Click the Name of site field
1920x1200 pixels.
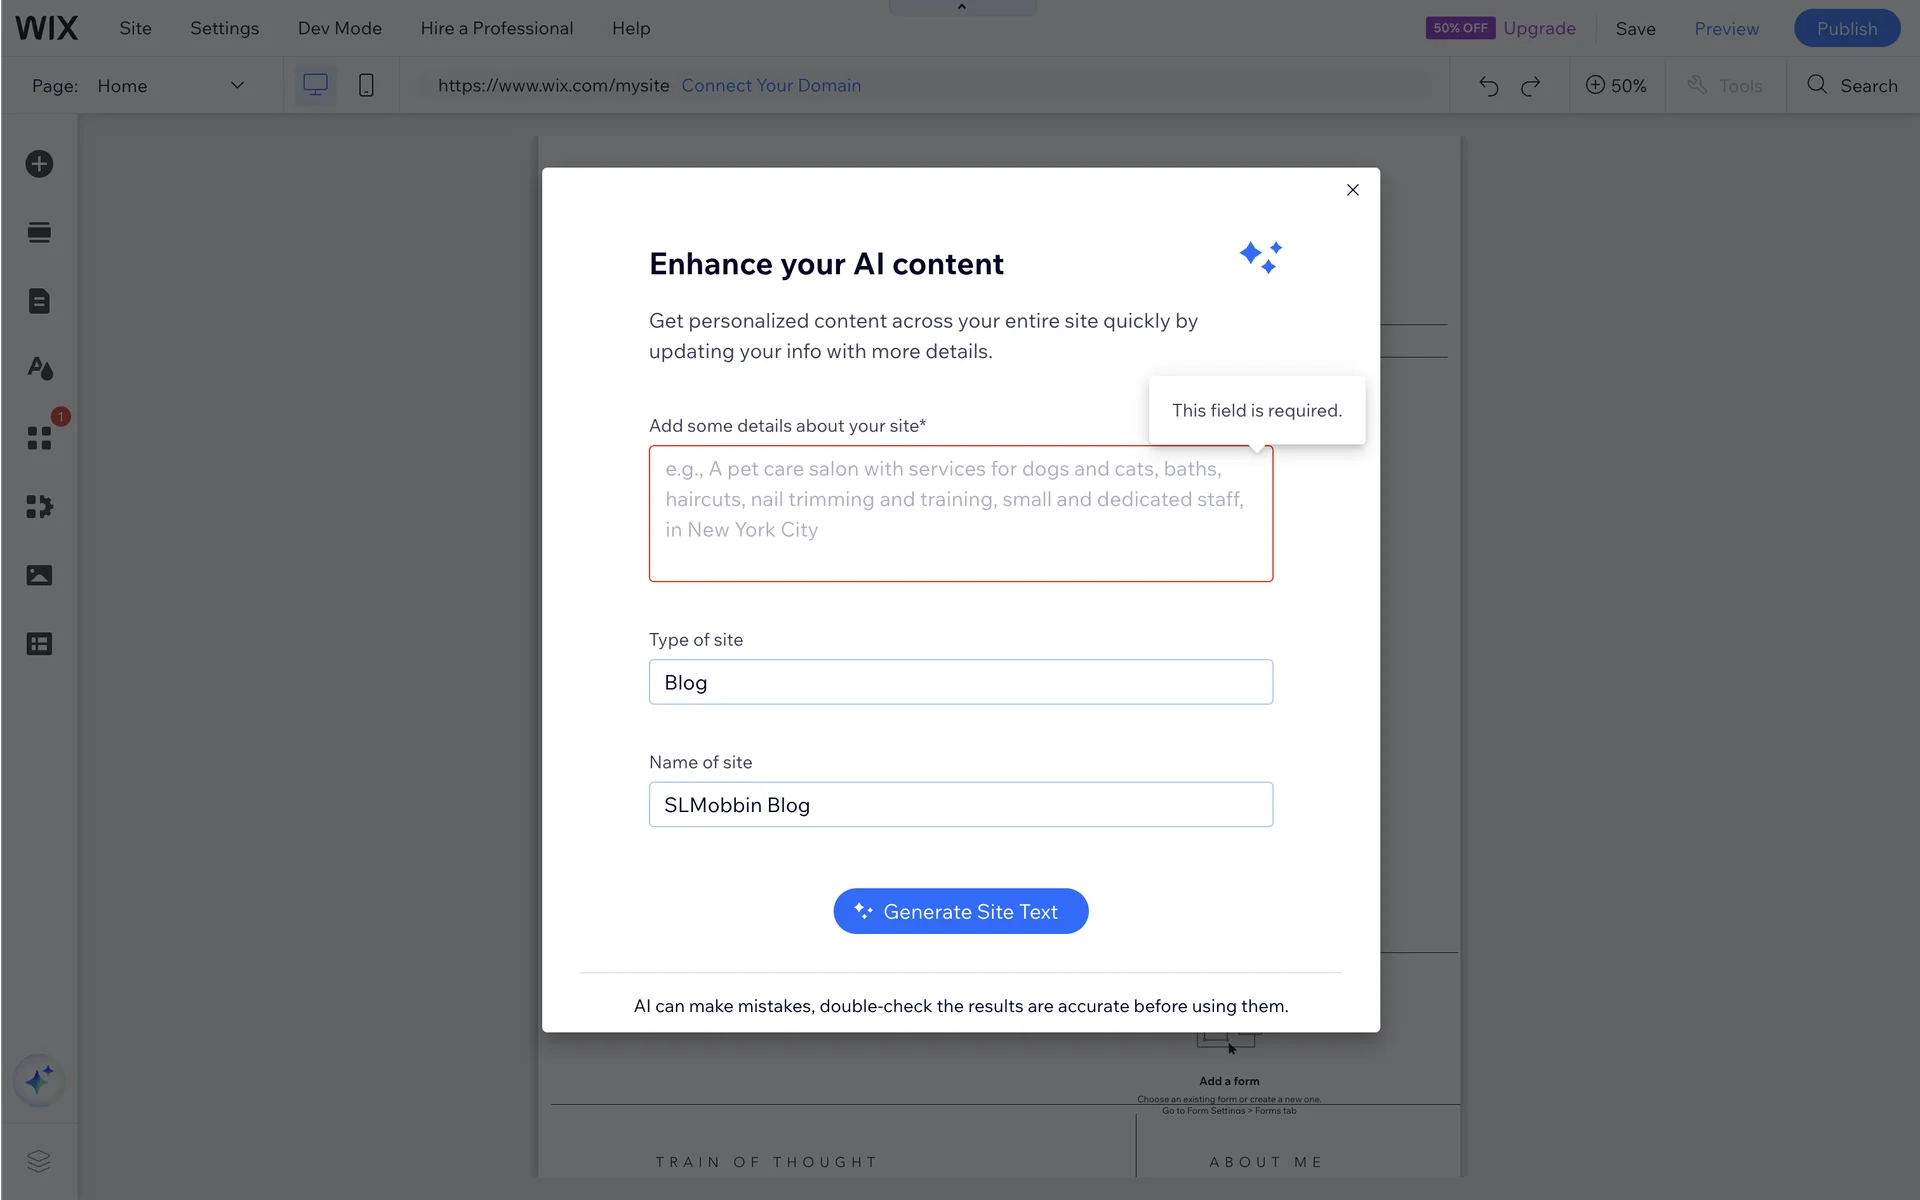(960, 805)
